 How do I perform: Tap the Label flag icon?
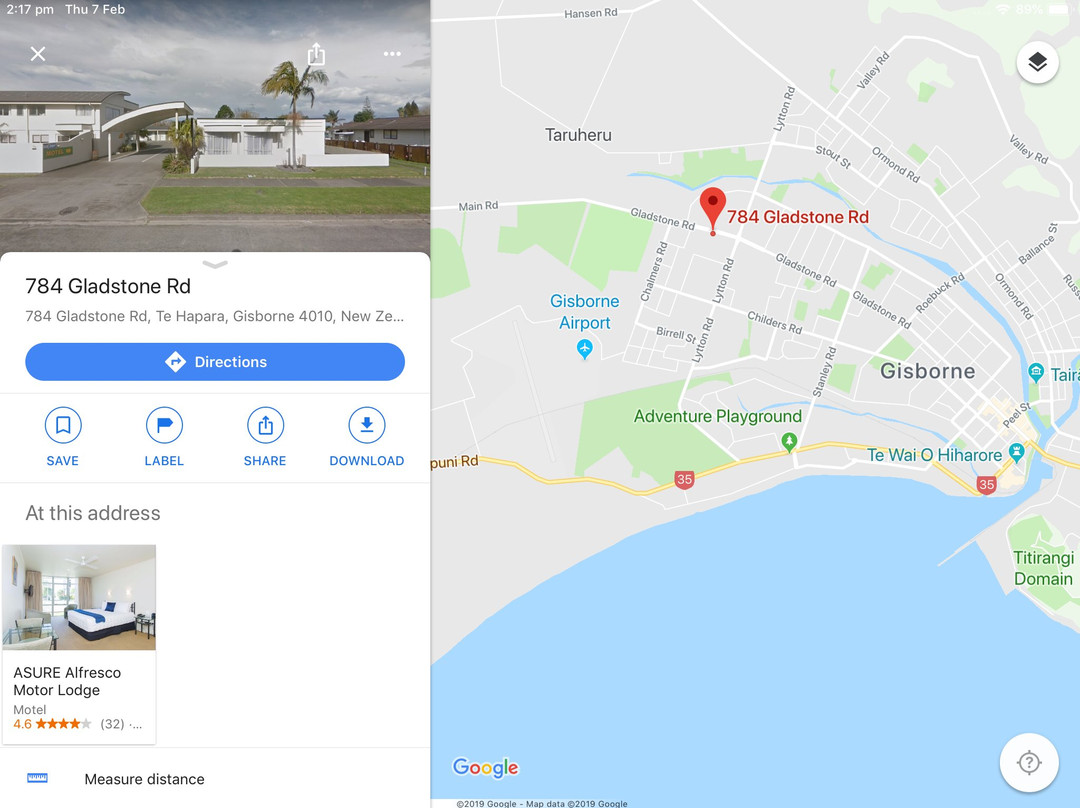[x=164, y=425]
